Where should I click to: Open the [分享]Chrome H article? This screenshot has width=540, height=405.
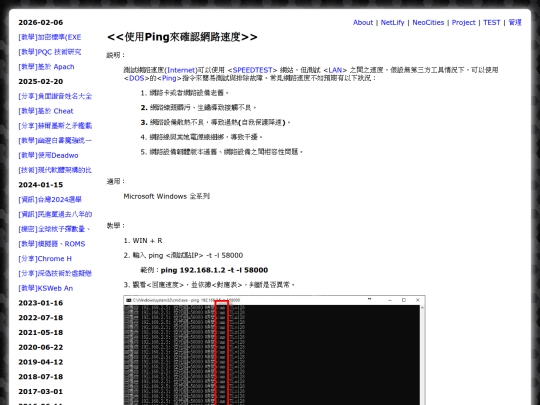tap(45, 259)
